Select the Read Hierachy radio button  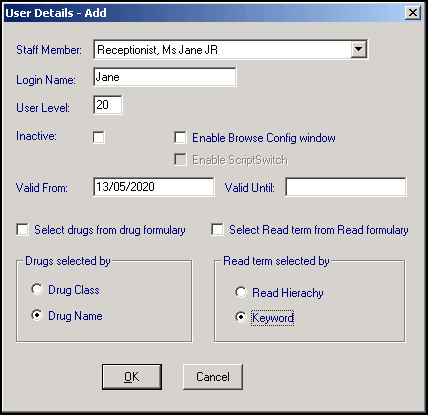pyautogui.click(x=241, y=292)
